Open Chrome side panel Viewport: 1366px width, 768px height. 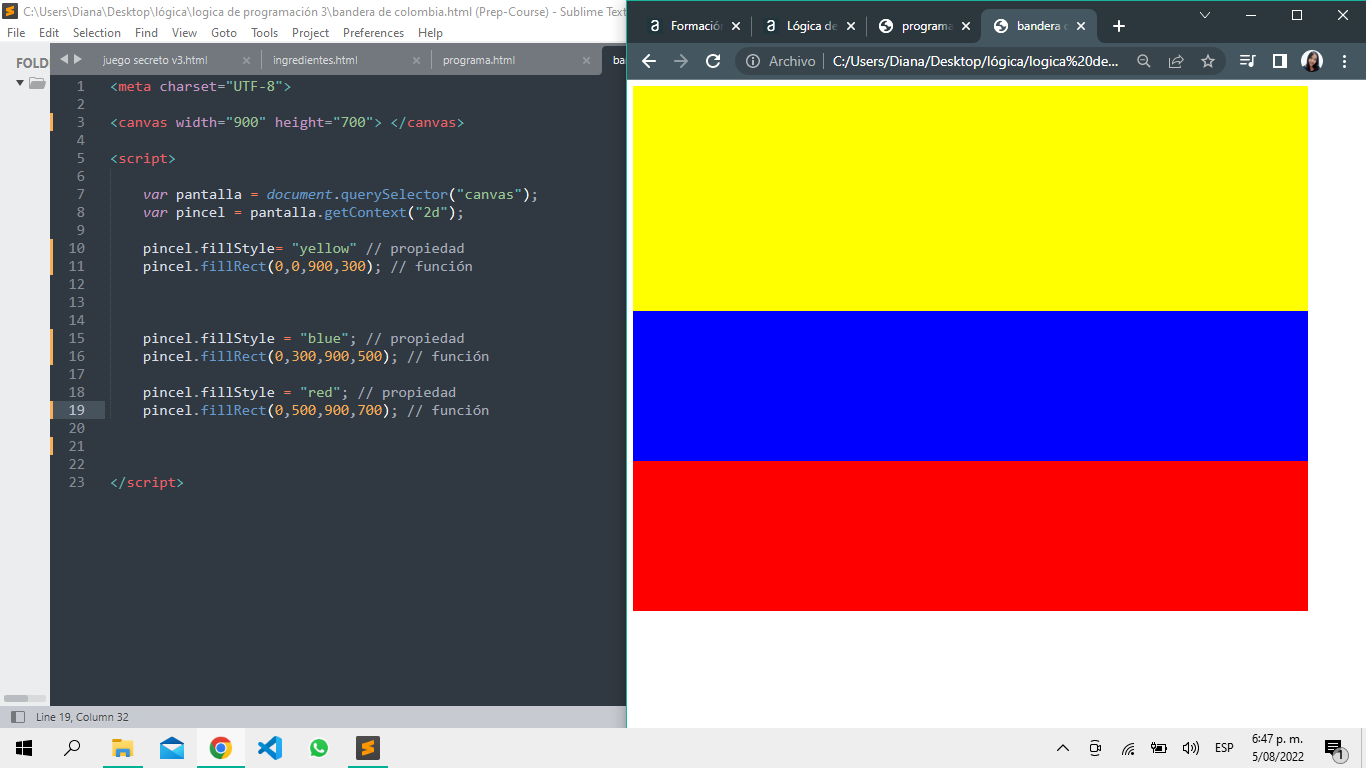[1279, 61]
